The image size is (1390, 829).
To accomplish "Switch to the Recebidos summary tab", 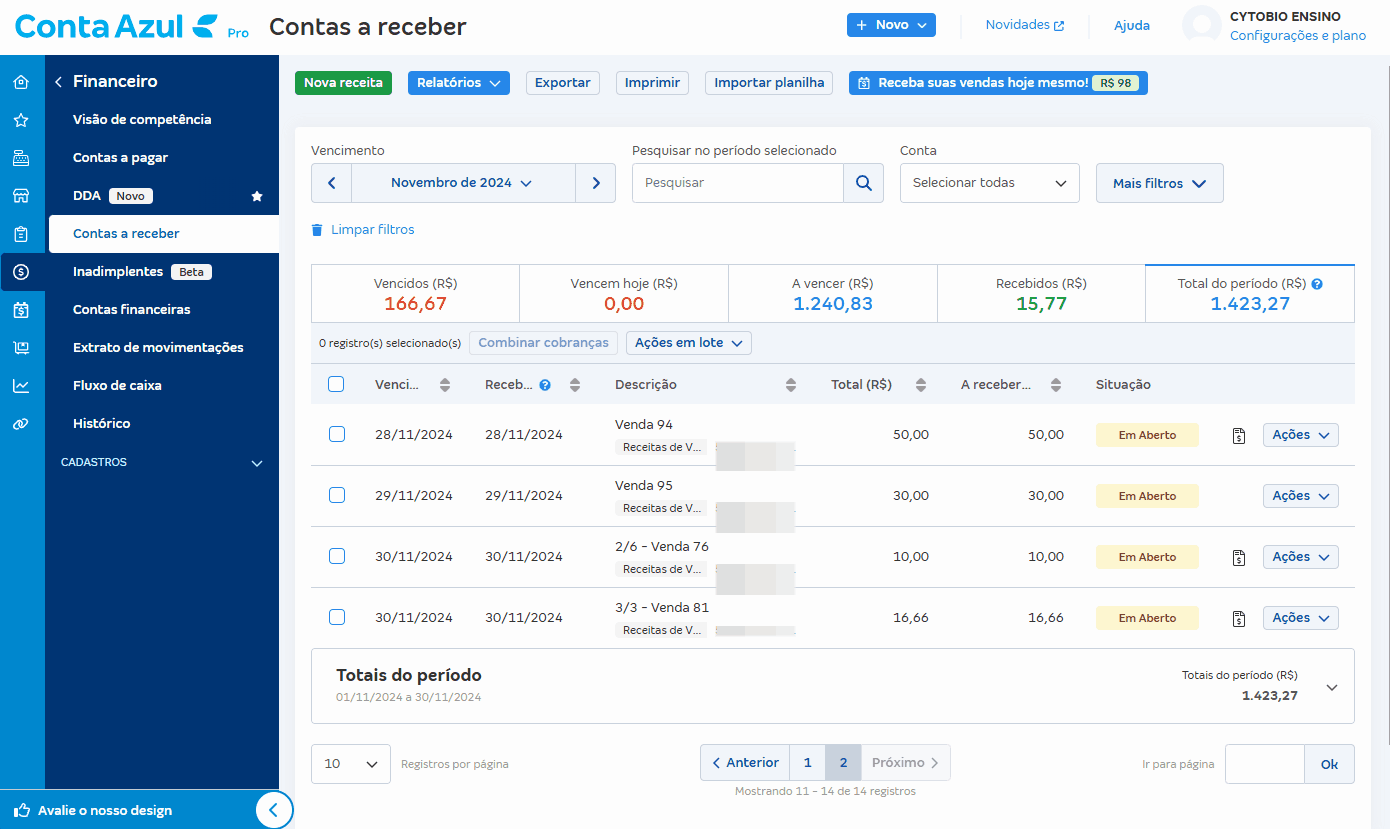I will click(1041, 292).
